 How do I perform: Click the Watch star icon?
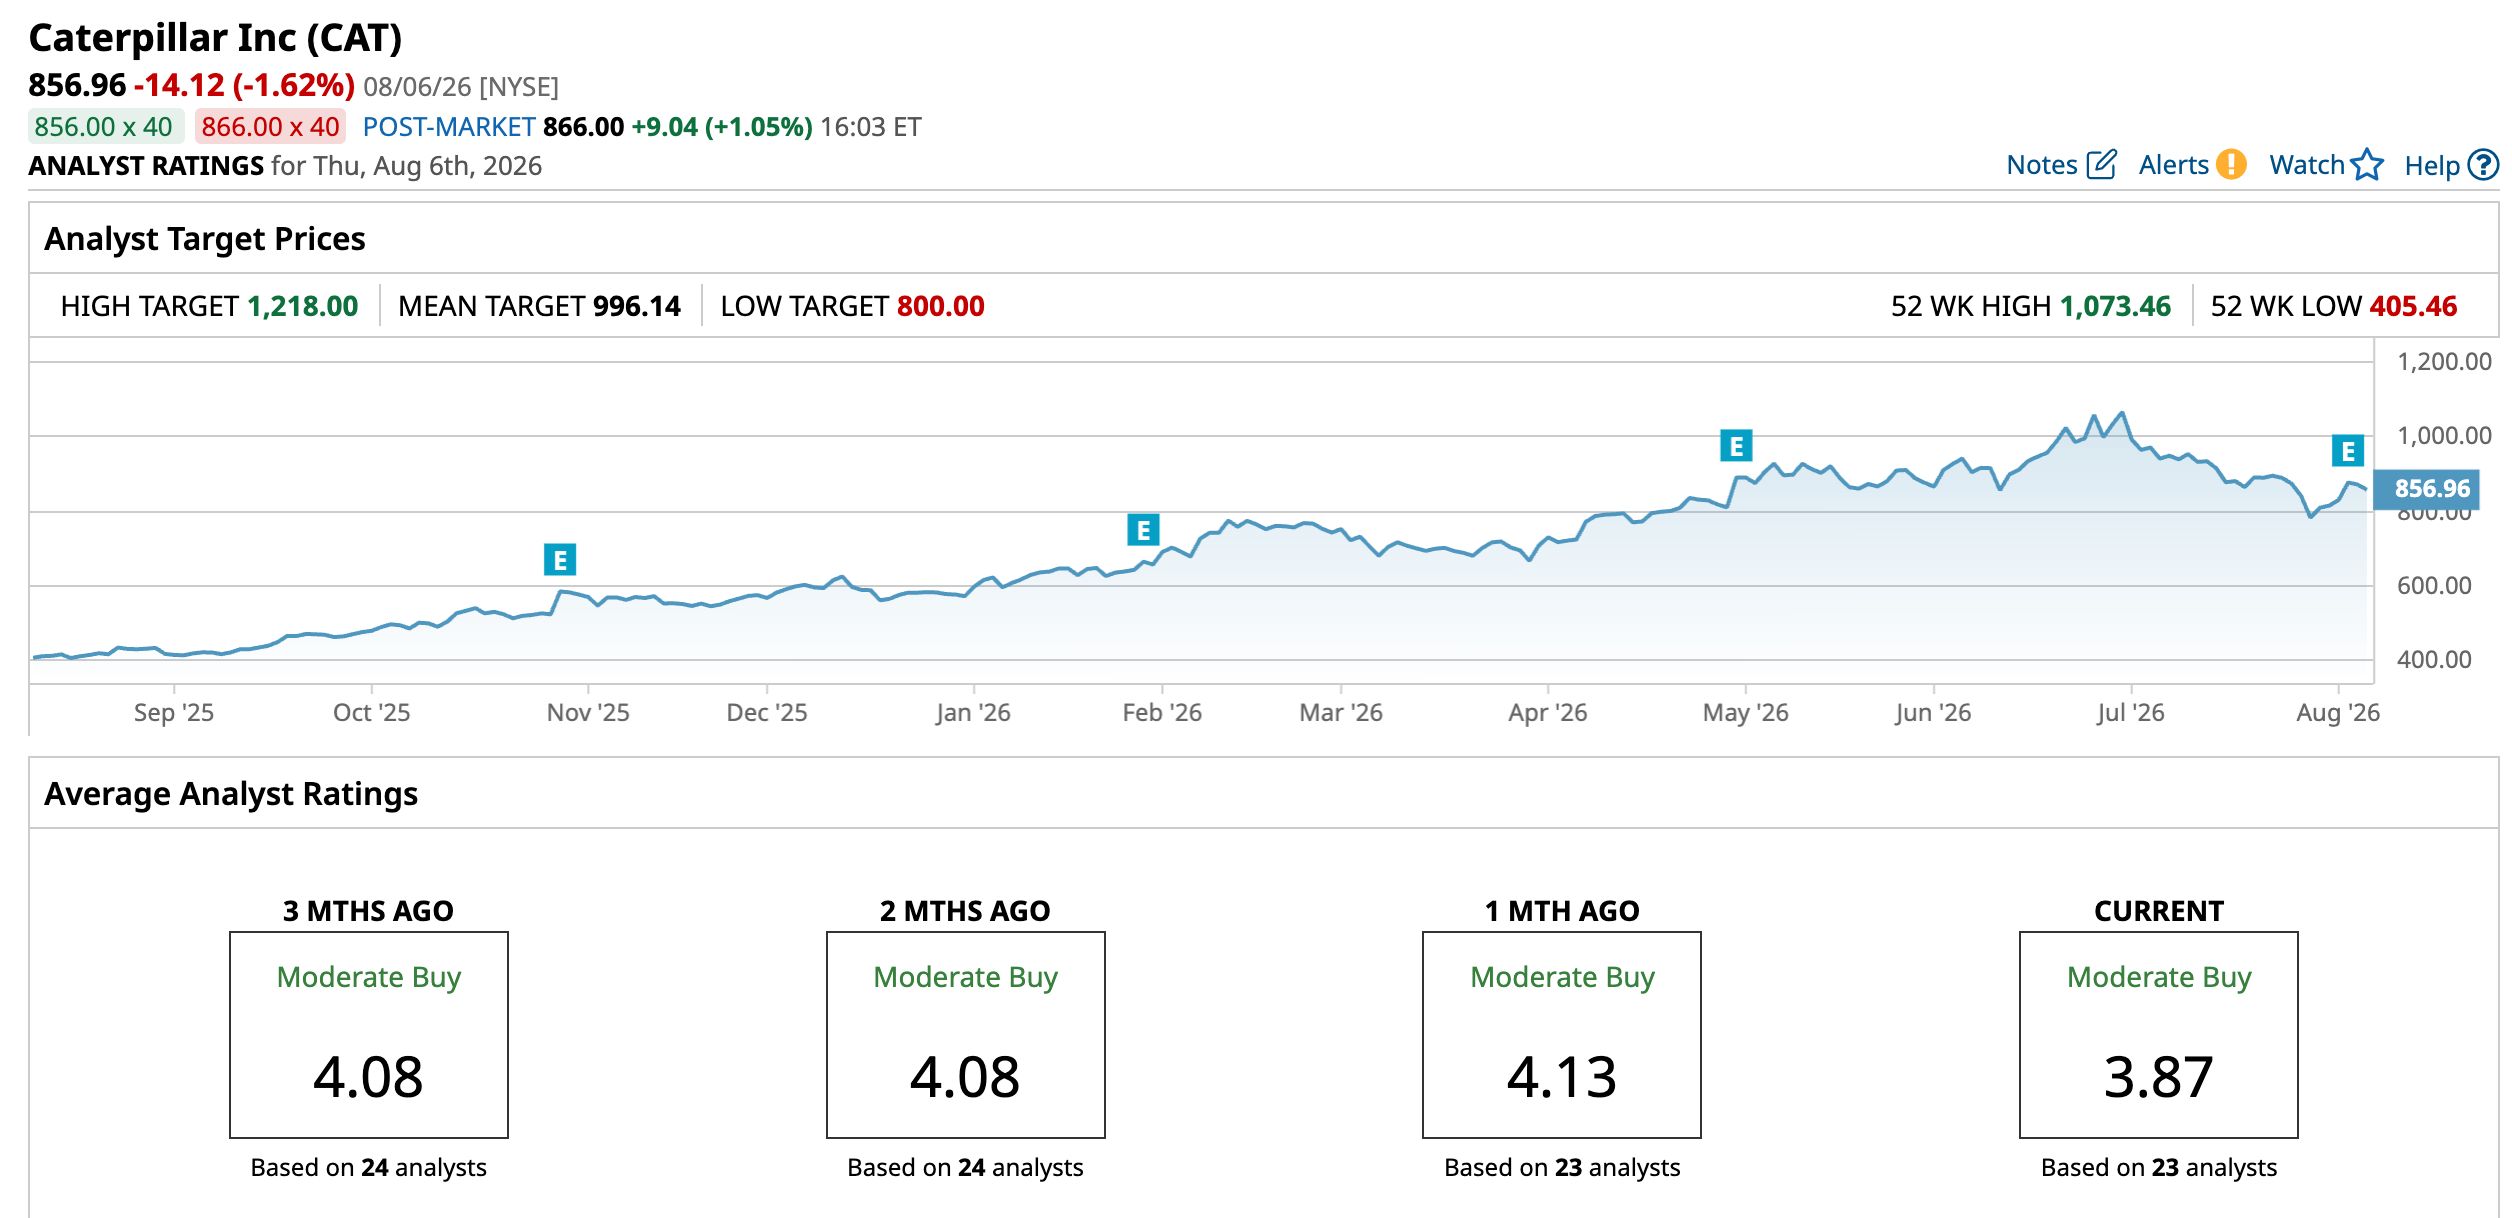pos(2367,164)
